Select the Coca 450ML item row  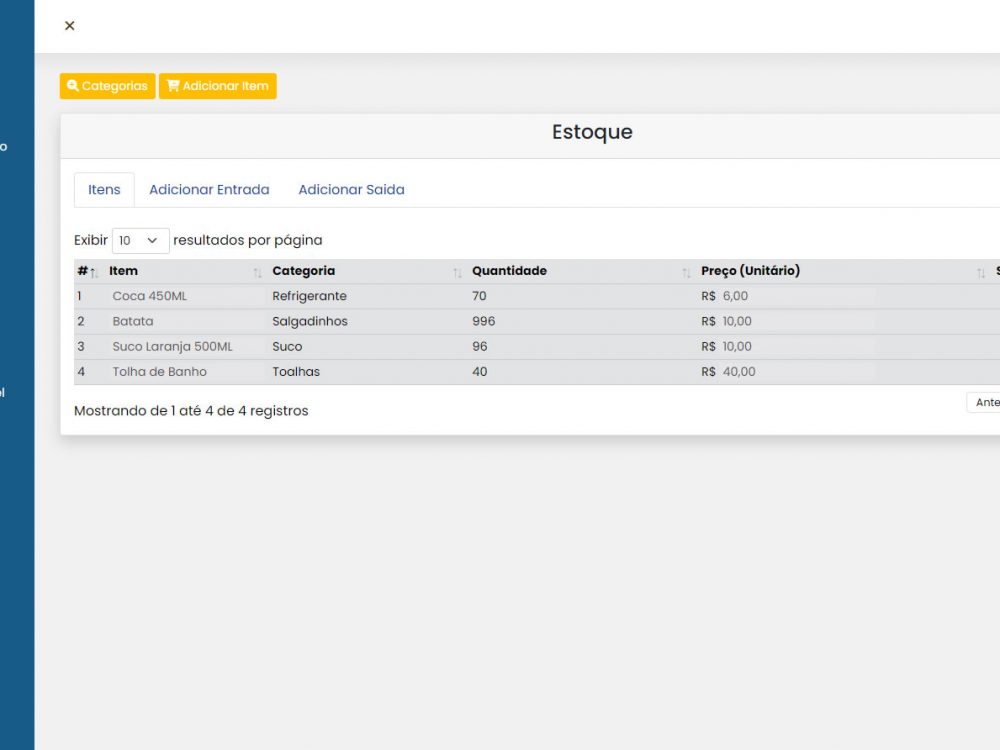point(150,296)
